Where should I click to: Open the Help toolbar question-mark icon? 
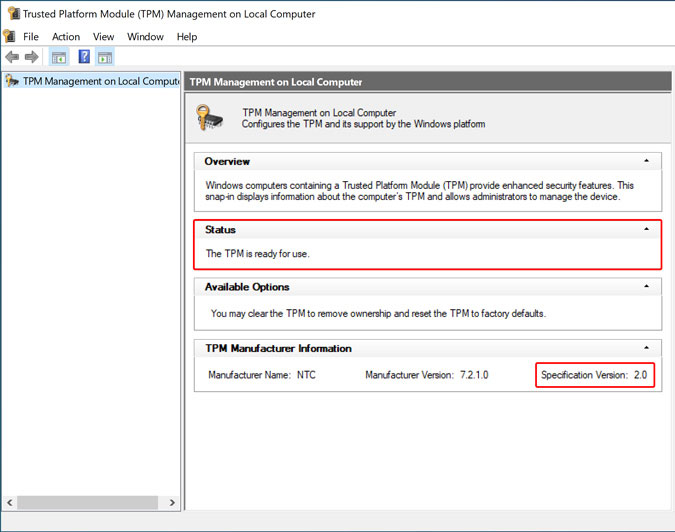pyautogui.click(x=84, y=56)
